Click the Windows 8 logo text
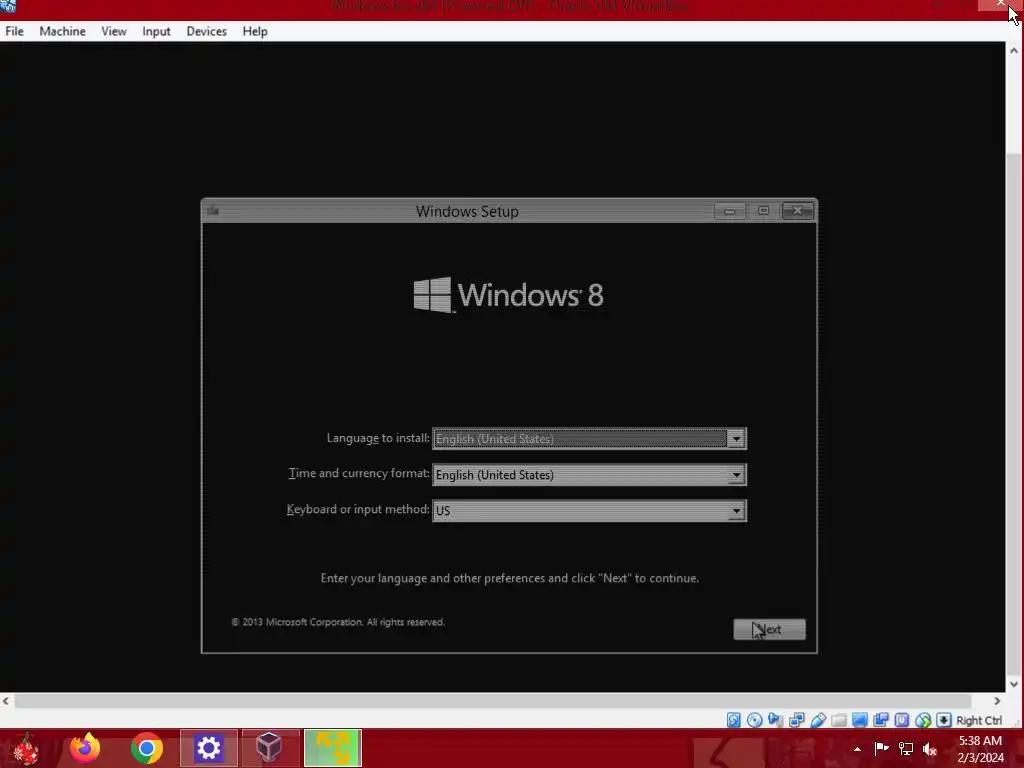Image resolution: width=1024 pixels, height=768 pixels. [531, 295]
